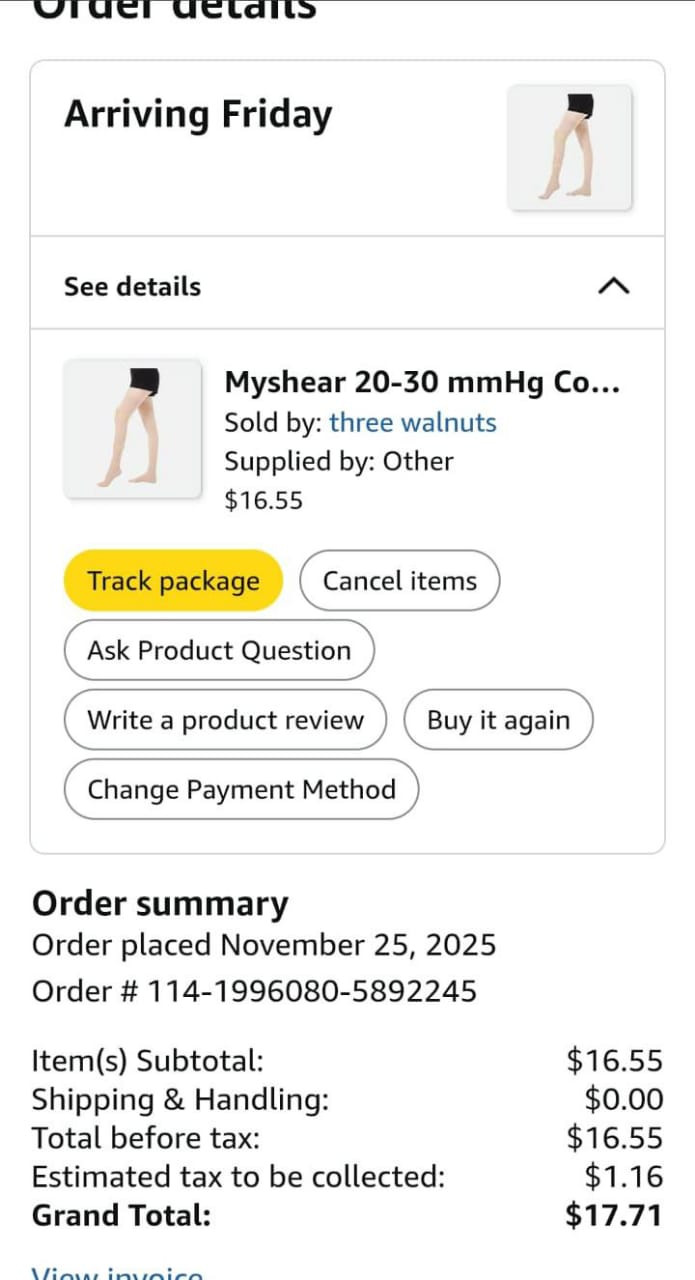This screenshot has width=695, height=1280.
Task: Collapse the See details chevron arrow
Action: click(x=613, y=286)
